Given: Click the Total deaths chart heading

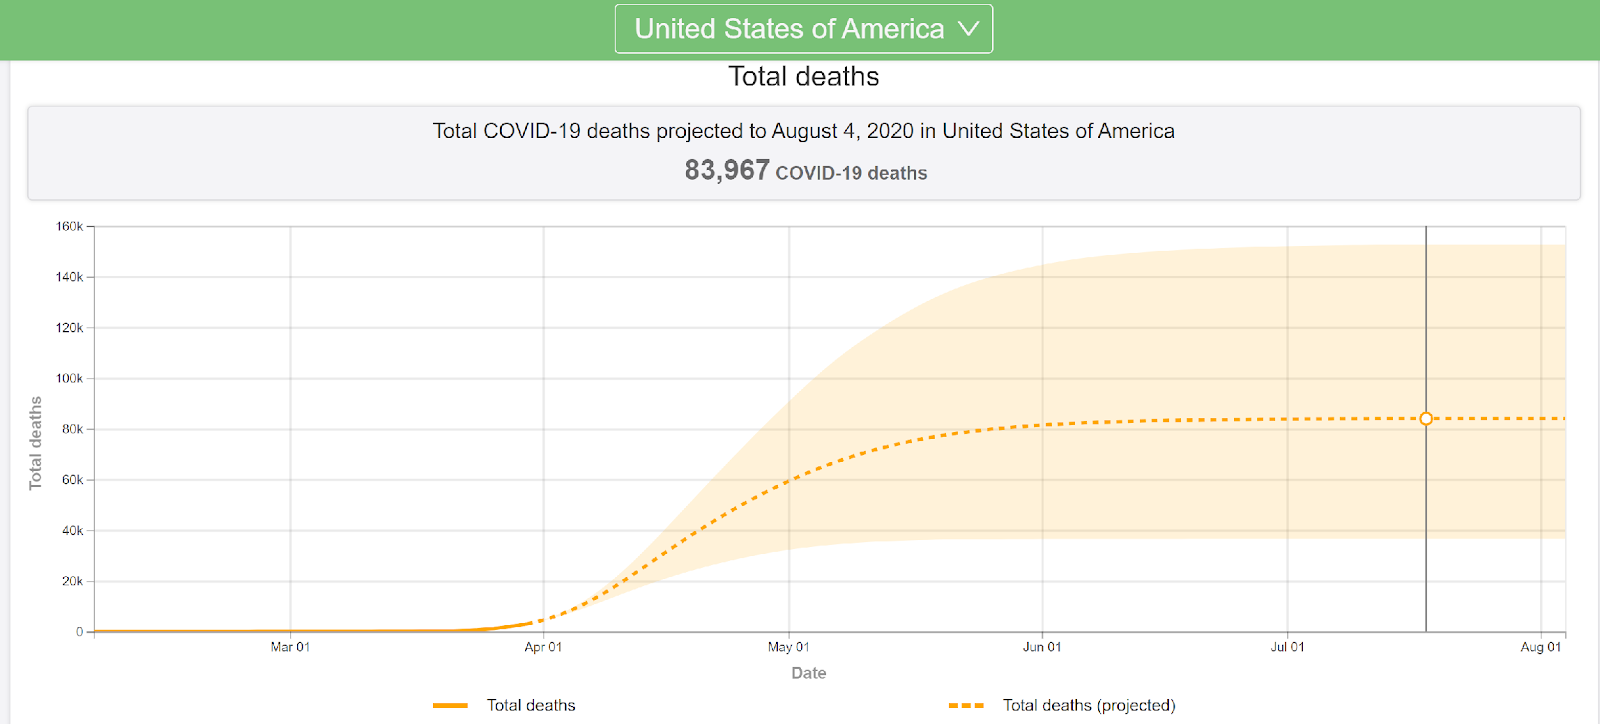Looking at the screenshot, I should coord(803,77).
